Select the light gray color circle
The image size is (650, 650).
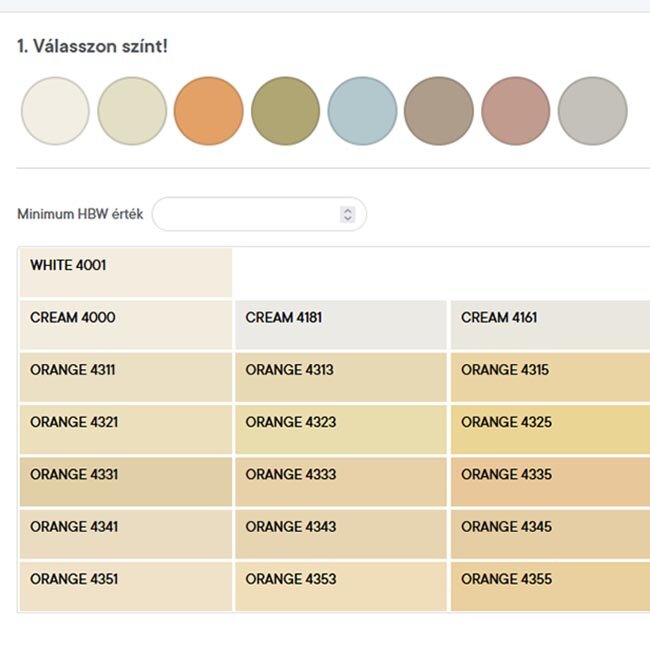pos(593,111)
